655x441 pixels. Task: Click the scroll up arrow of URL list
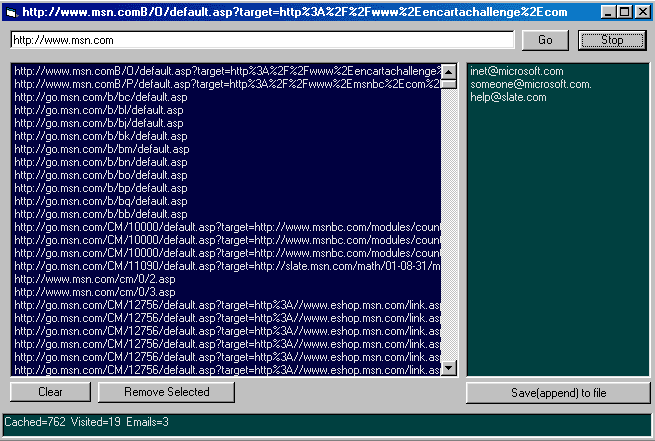pos(449,71)
